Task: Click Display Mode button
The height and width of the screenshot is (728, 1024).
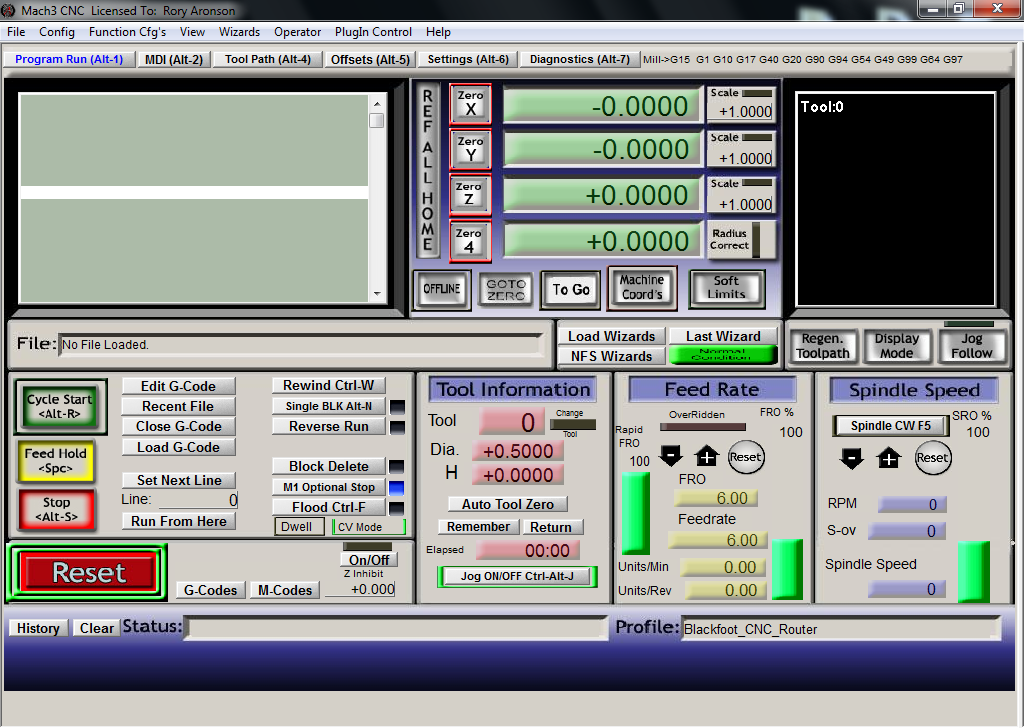Action: pyautogui.click(x=897, y=346)
